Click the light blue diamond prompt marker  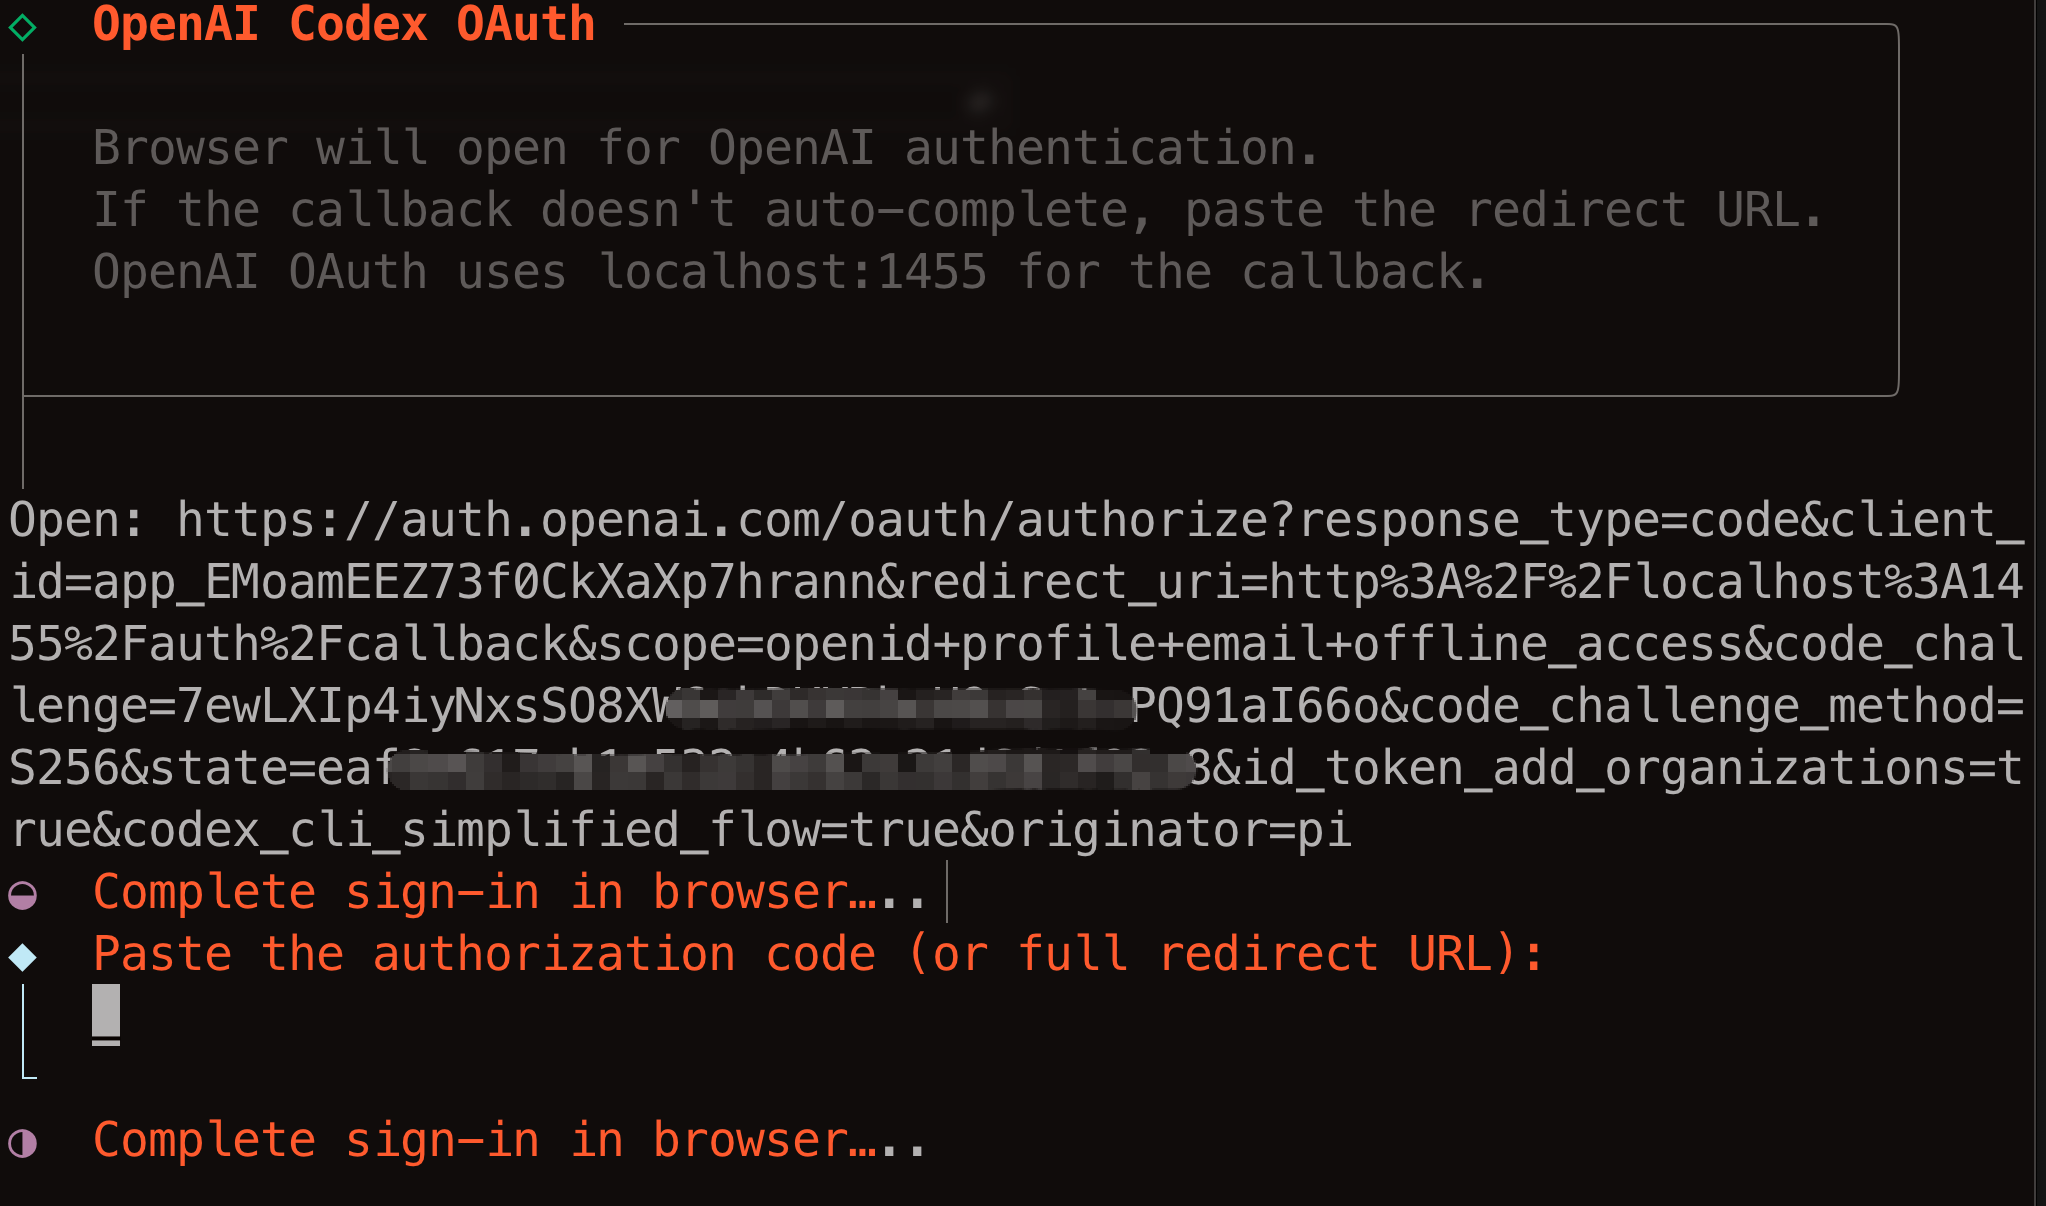[x=22, y=957]
